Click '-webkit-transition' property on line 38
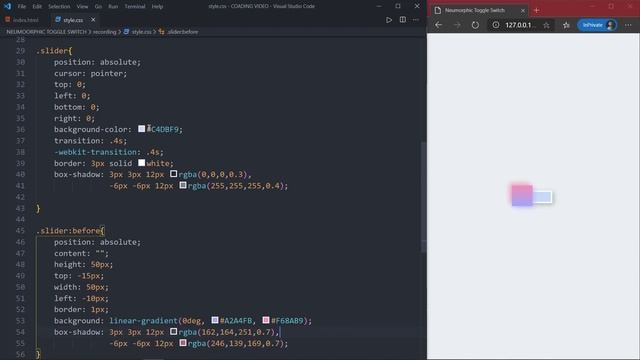The image size is (640, 360). tap(95, 152)
